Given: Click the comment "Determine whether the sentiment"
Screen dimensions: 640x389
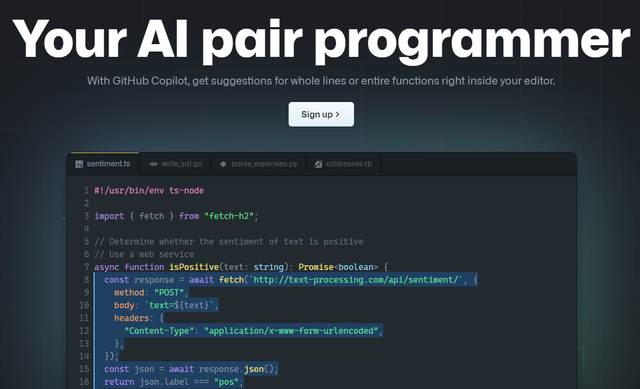Looking at the screenshot, I should (229, 242).
